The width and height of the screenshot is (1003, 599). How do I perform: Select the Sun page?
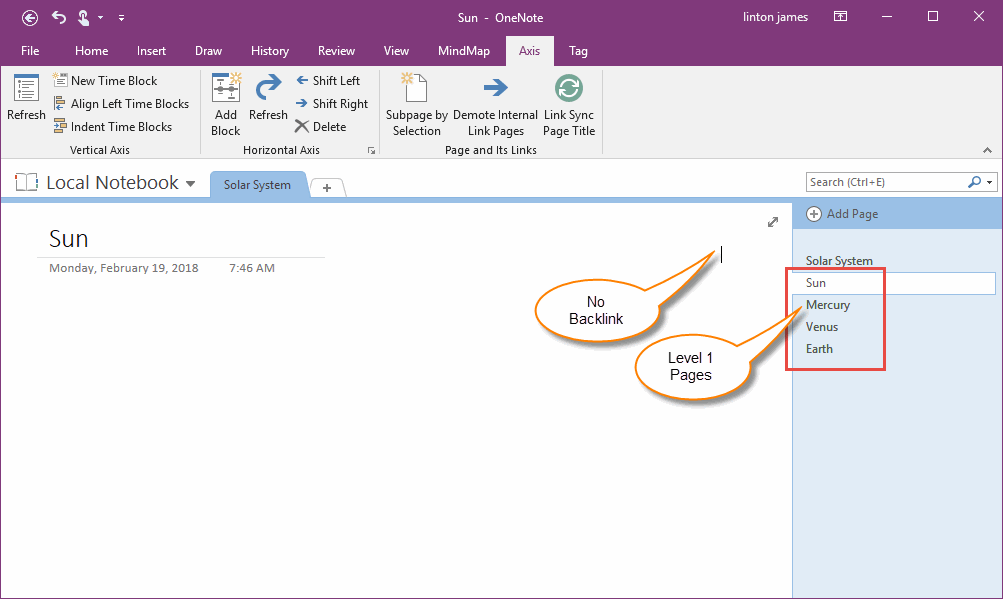(x=894, y=283)
